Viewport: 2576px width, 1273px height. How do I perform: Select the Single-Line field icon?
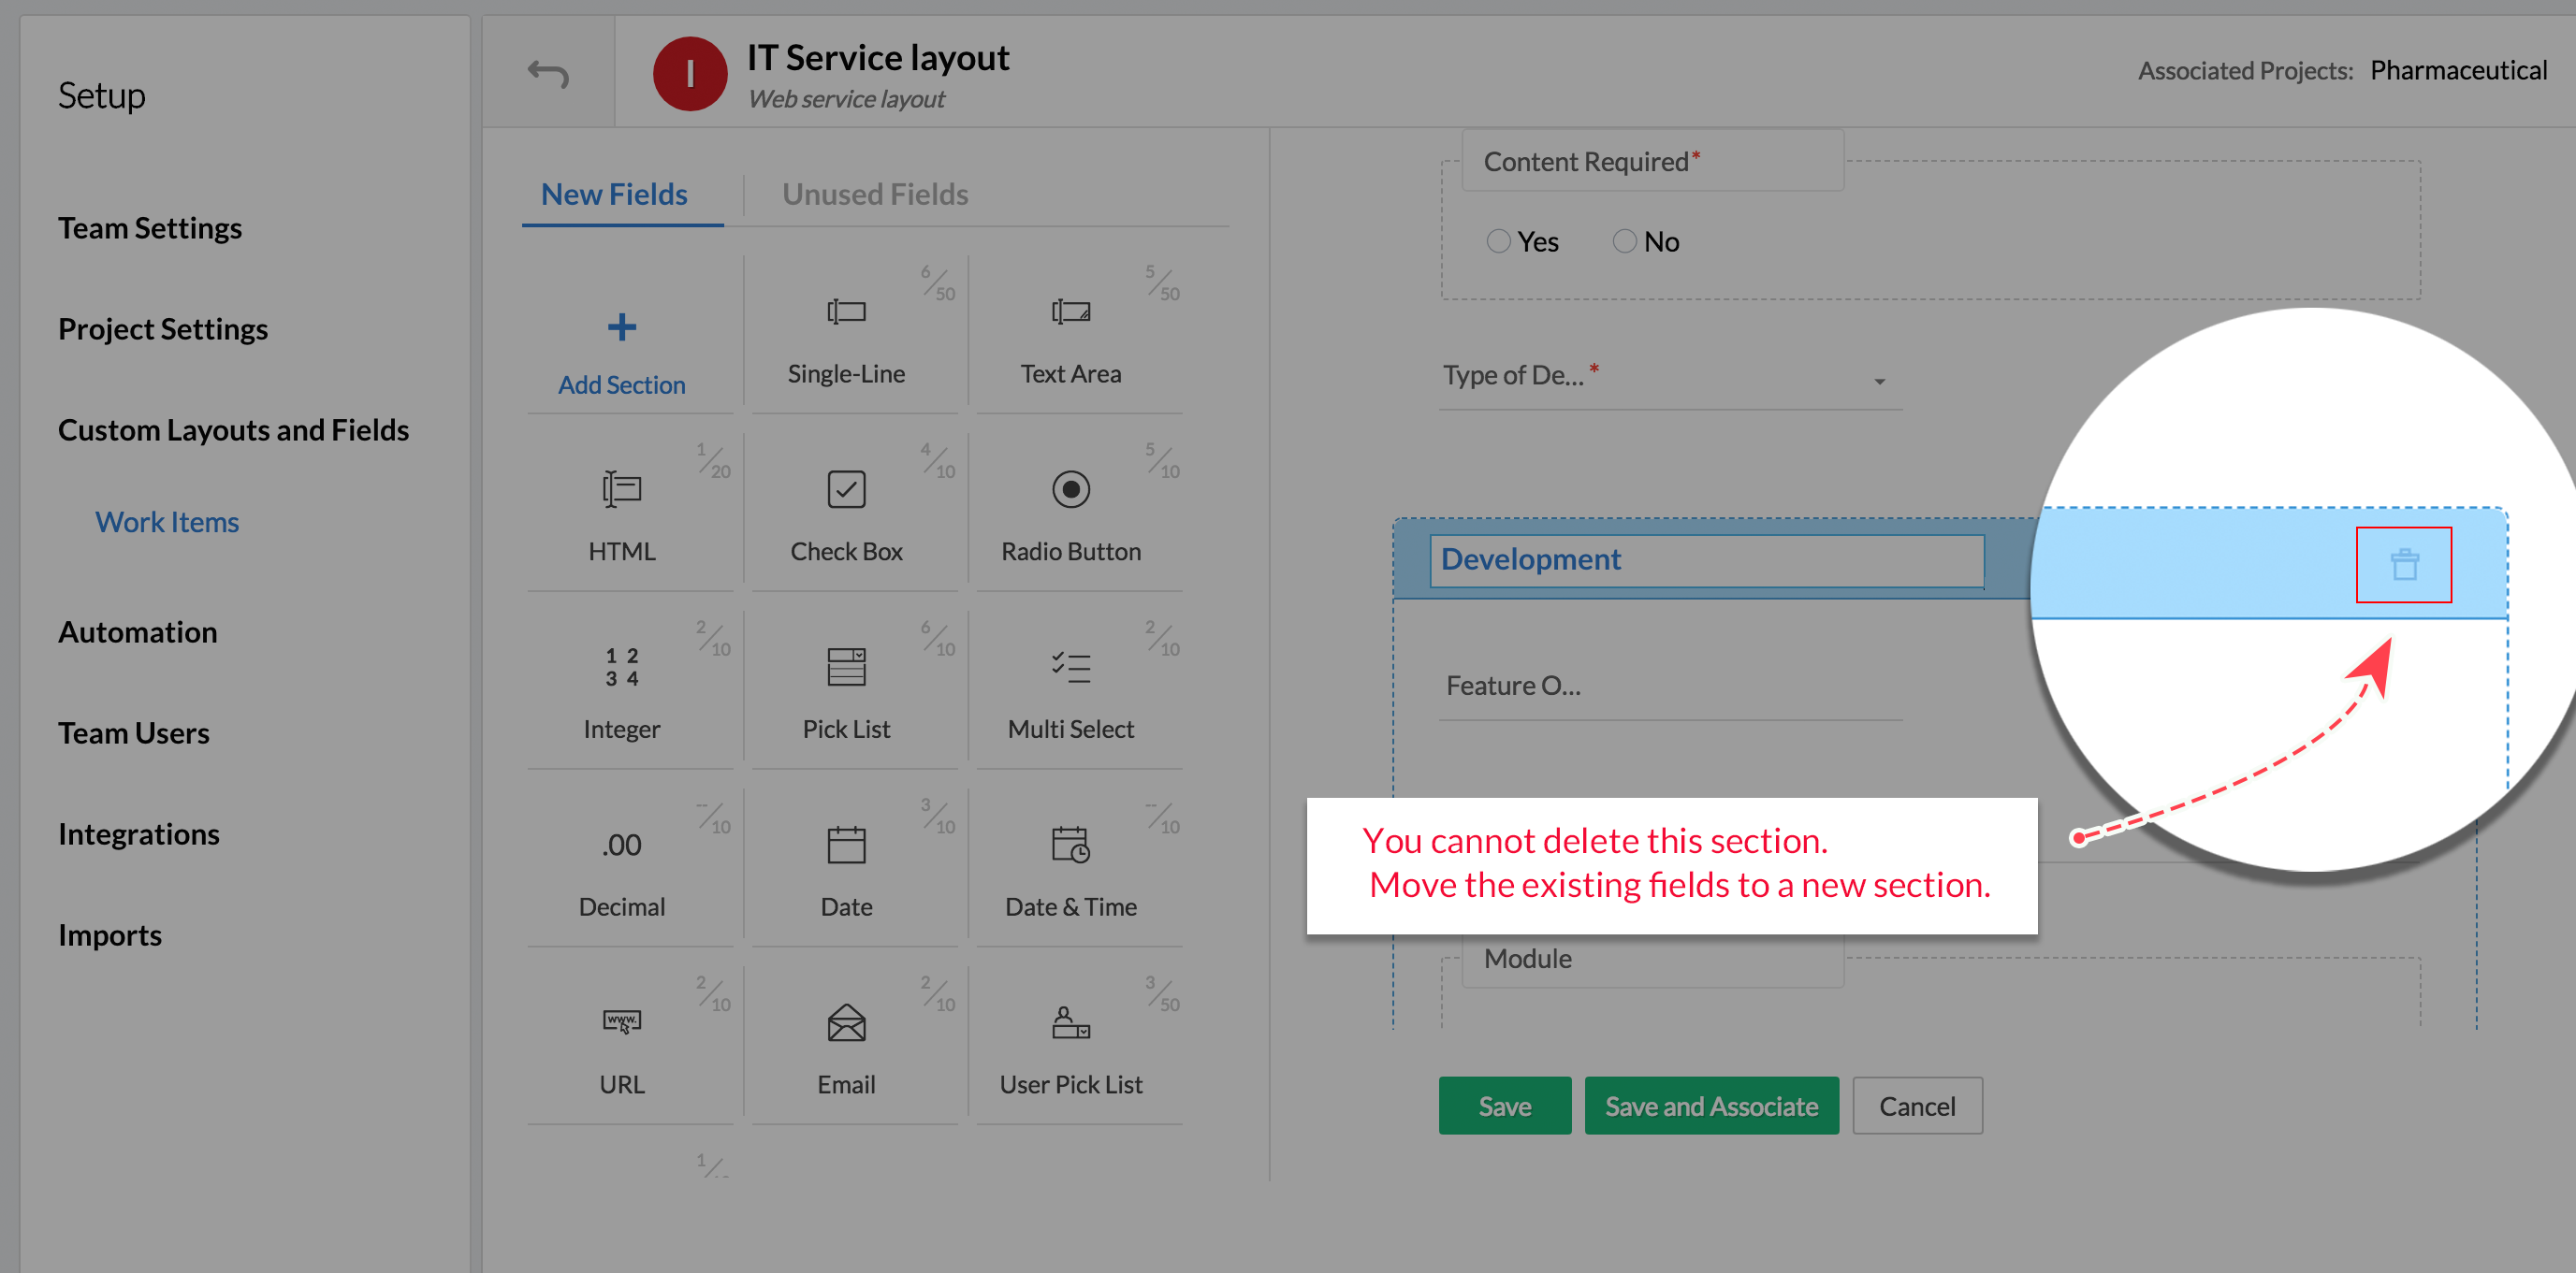click(846, 312)
